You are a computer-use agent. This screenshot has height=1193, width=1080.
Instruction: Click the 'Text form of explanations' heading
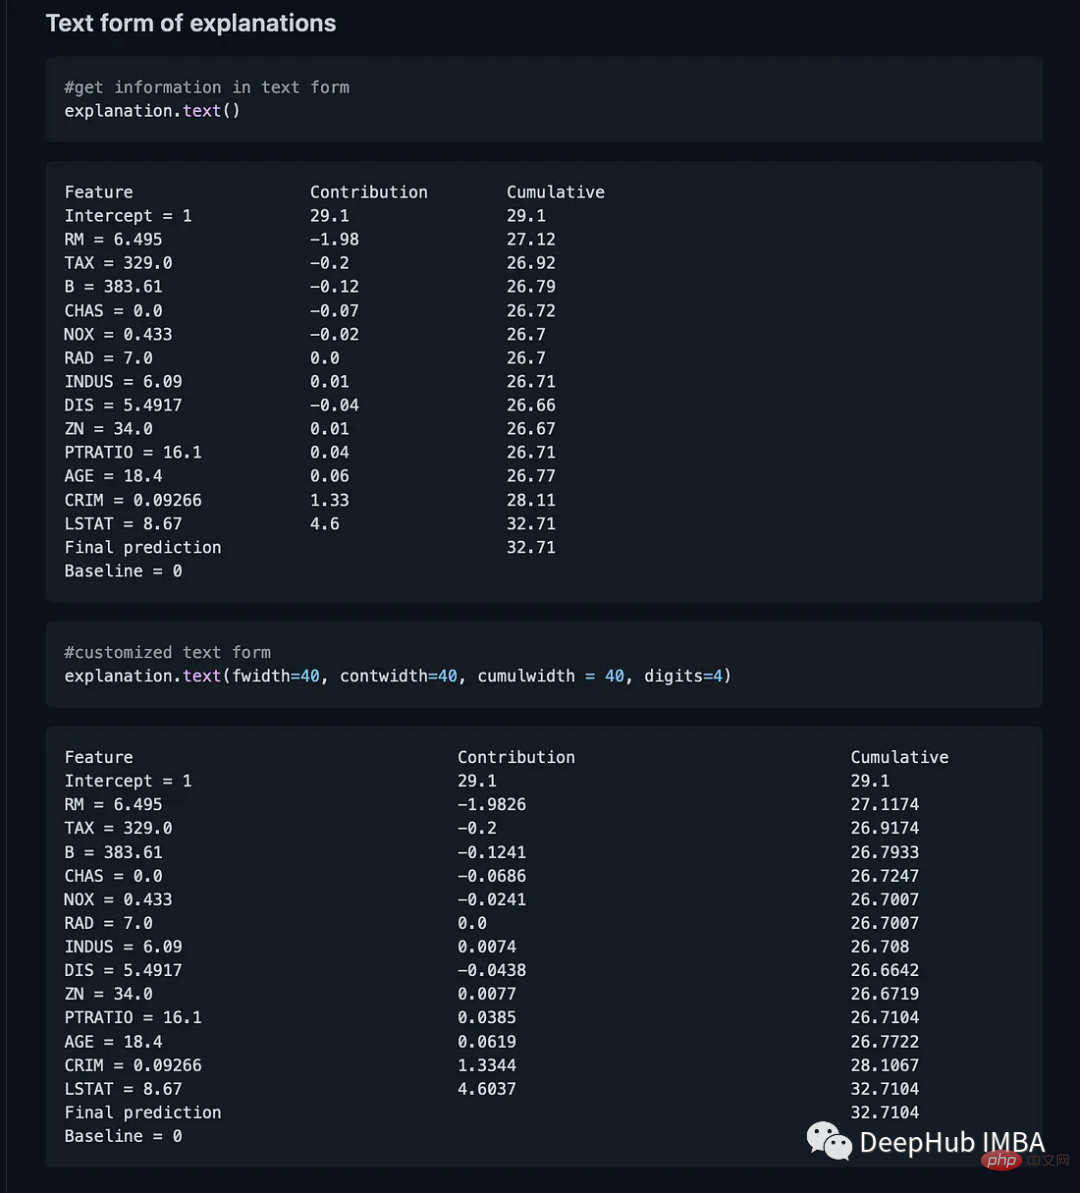pyautogui.click(x=191, y=23)
